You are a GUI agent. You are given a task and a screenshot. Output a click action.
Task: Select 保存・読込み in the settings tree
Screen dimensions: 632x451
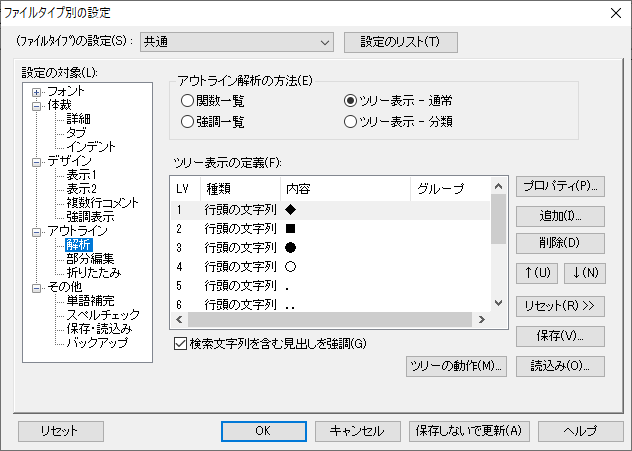click(99, 329)
